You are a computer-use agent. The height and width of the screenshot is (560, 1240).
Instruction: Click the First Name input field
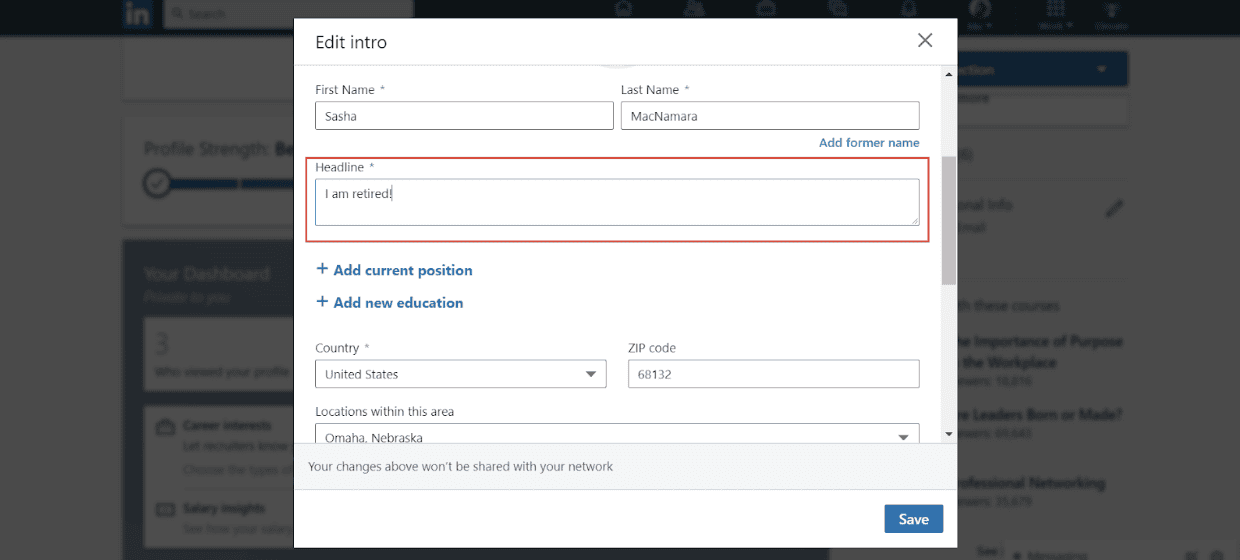pos(464,115)
